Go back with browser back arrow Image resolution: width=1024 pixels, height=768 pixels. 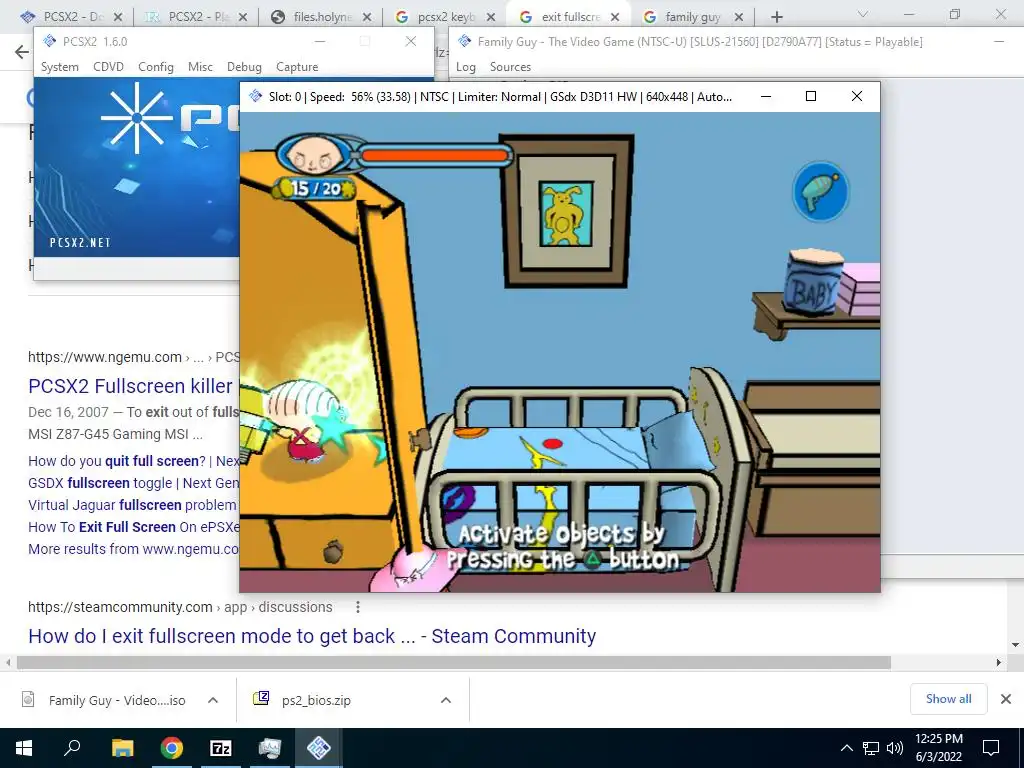coord(22,52)
